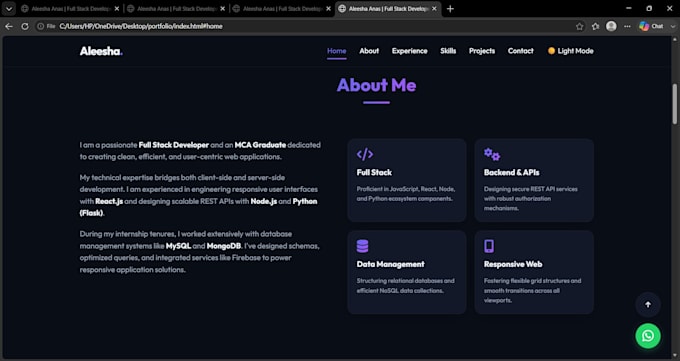Click the Full Stack card title
The width and height of the screenshot is (680, 361).
pyautogui.click(x=374, y=172)
